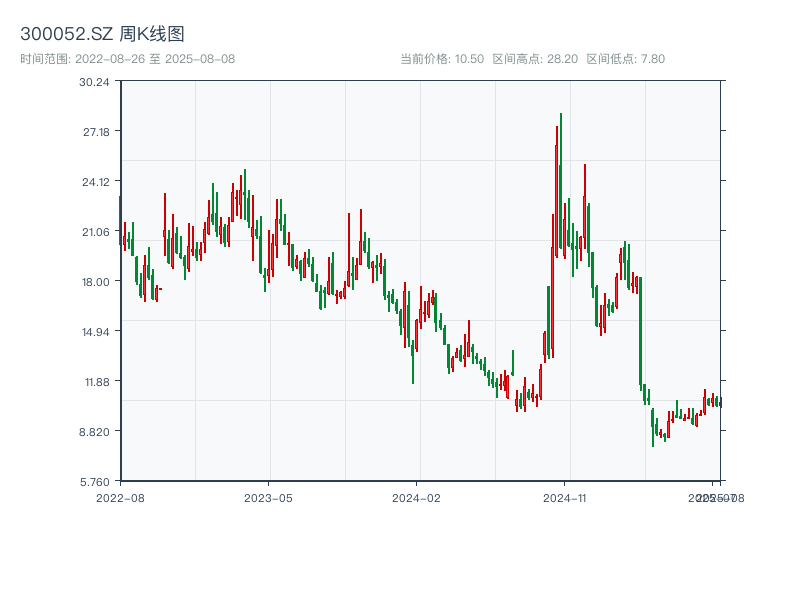The width and height of the screenshot is (800, 600).
Task: Click the 11.88 y-axis price label
Action: coord(95,382)
